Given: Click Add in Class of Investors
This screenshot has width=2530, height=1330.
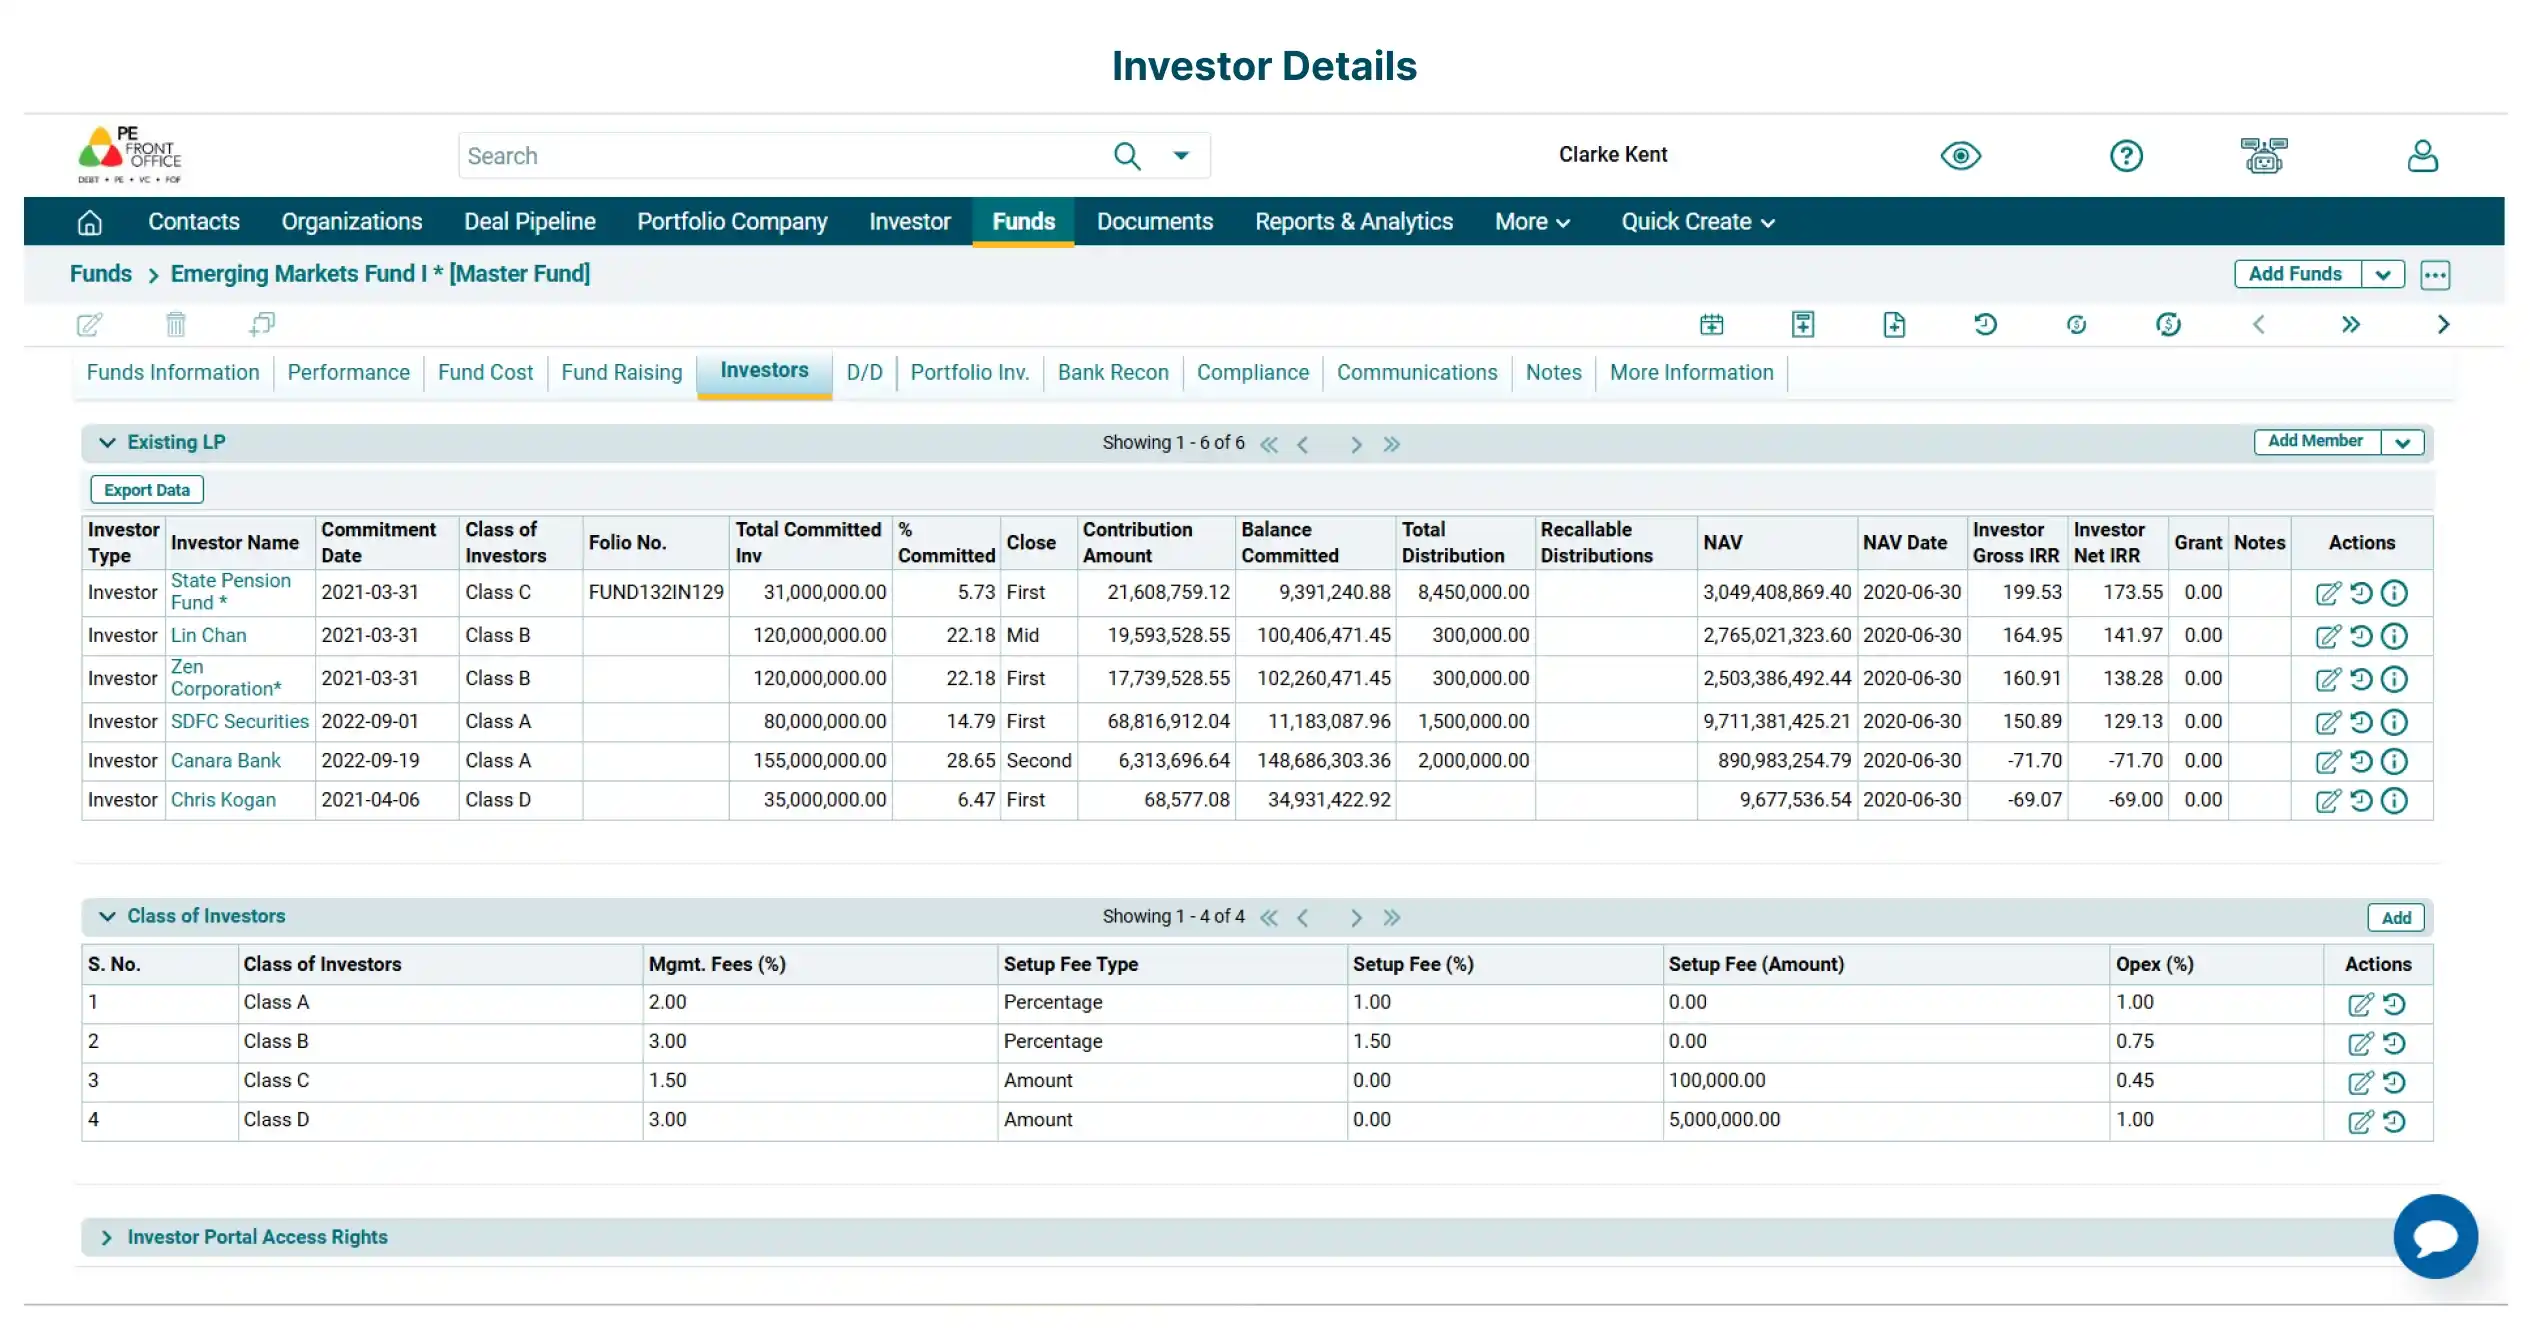Looking at the screenshot, I should tap(2395, 918).
